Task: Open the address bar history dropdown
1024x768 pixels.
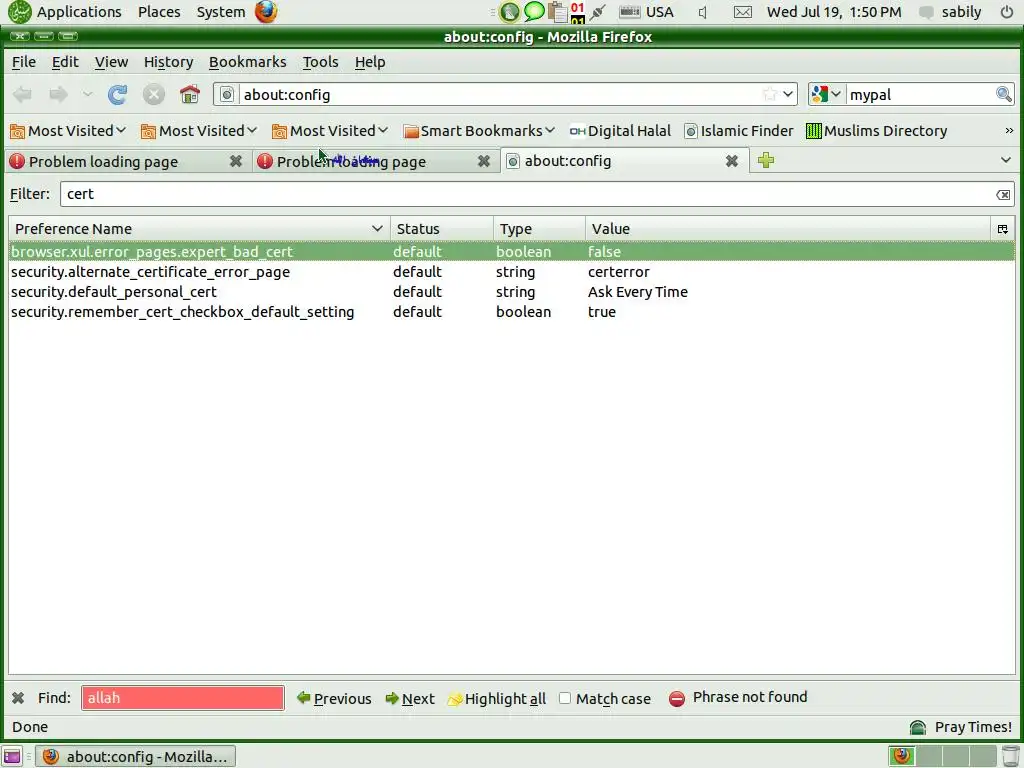Action: tap(788, 95)
